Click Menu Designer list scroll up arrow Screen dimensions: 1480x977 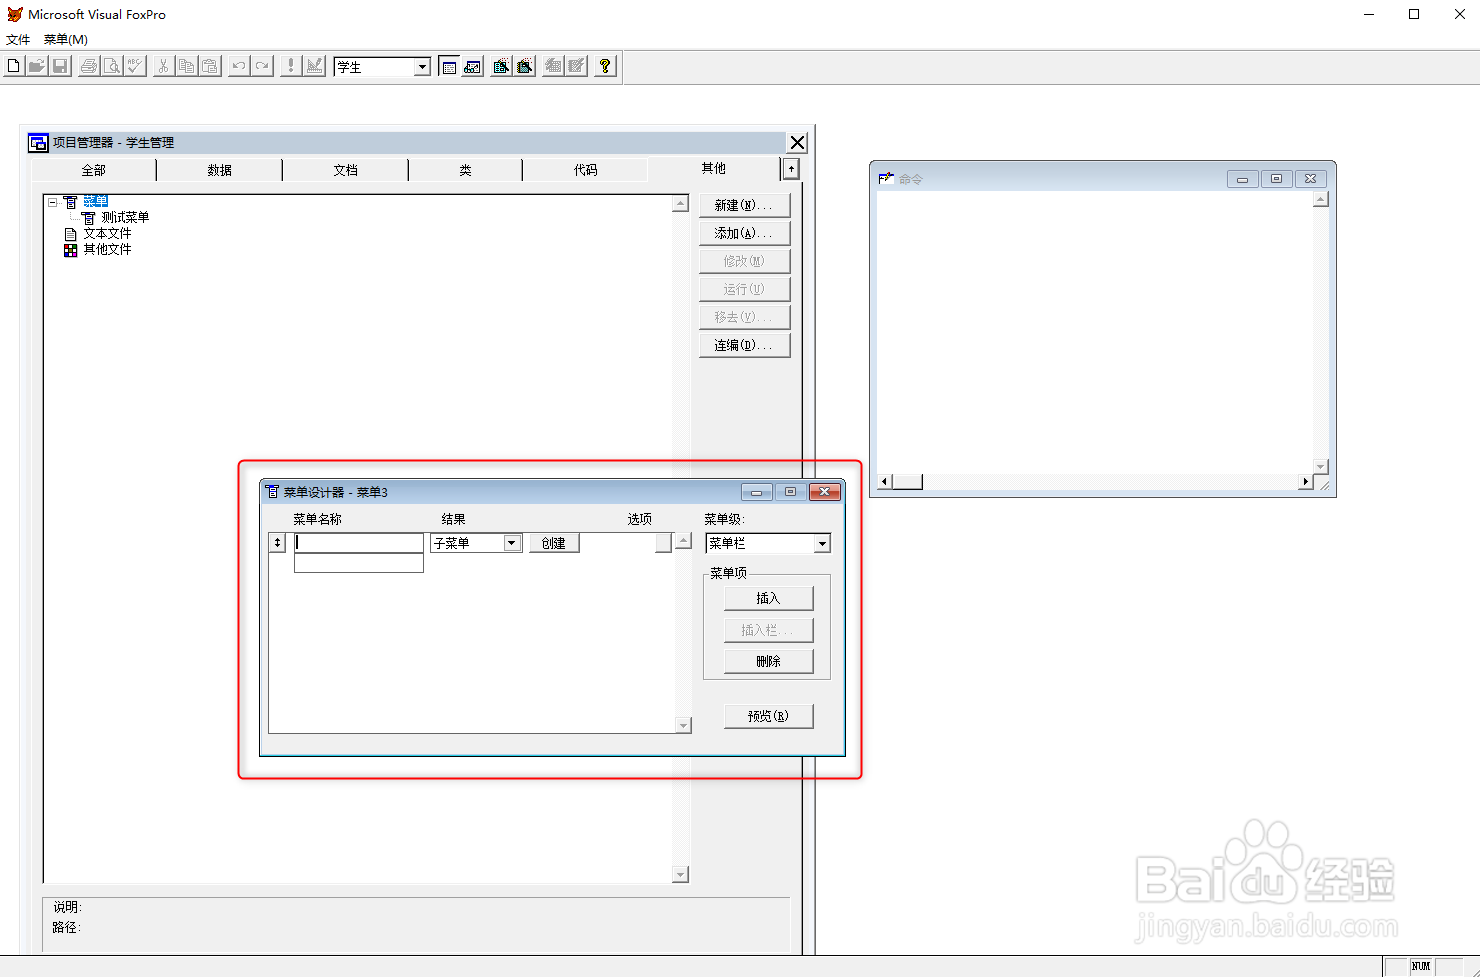(x=684, y=541)
